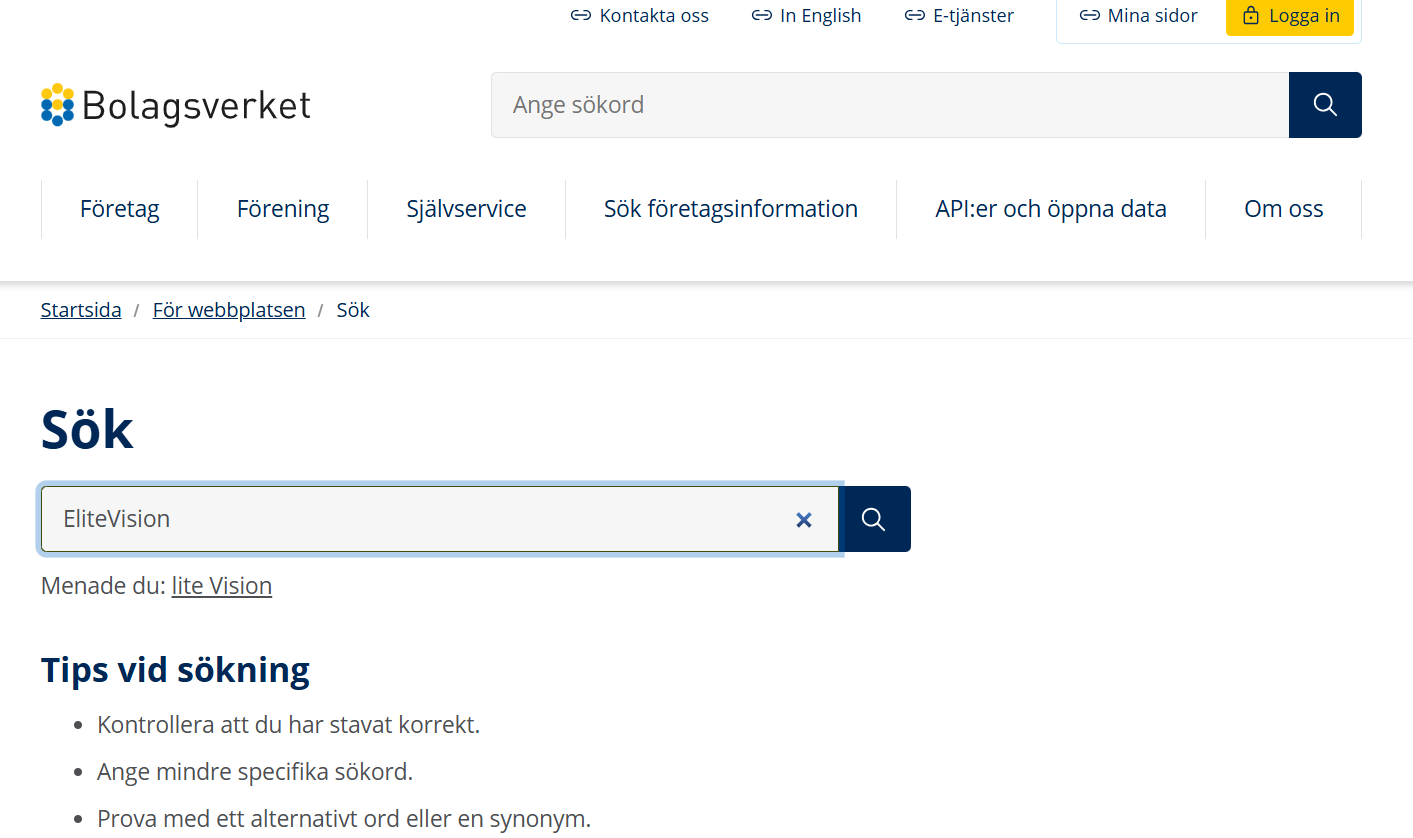Viewport: 1413px width, 838px height.
Task: Click the link icon beside E-tjänster
Action: (914, 16)
